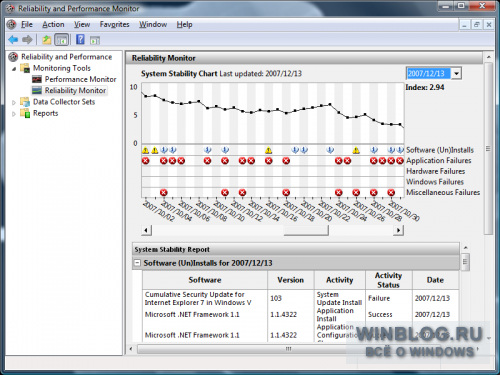
Task: Click the Date column header
Action: coord(435,280)
